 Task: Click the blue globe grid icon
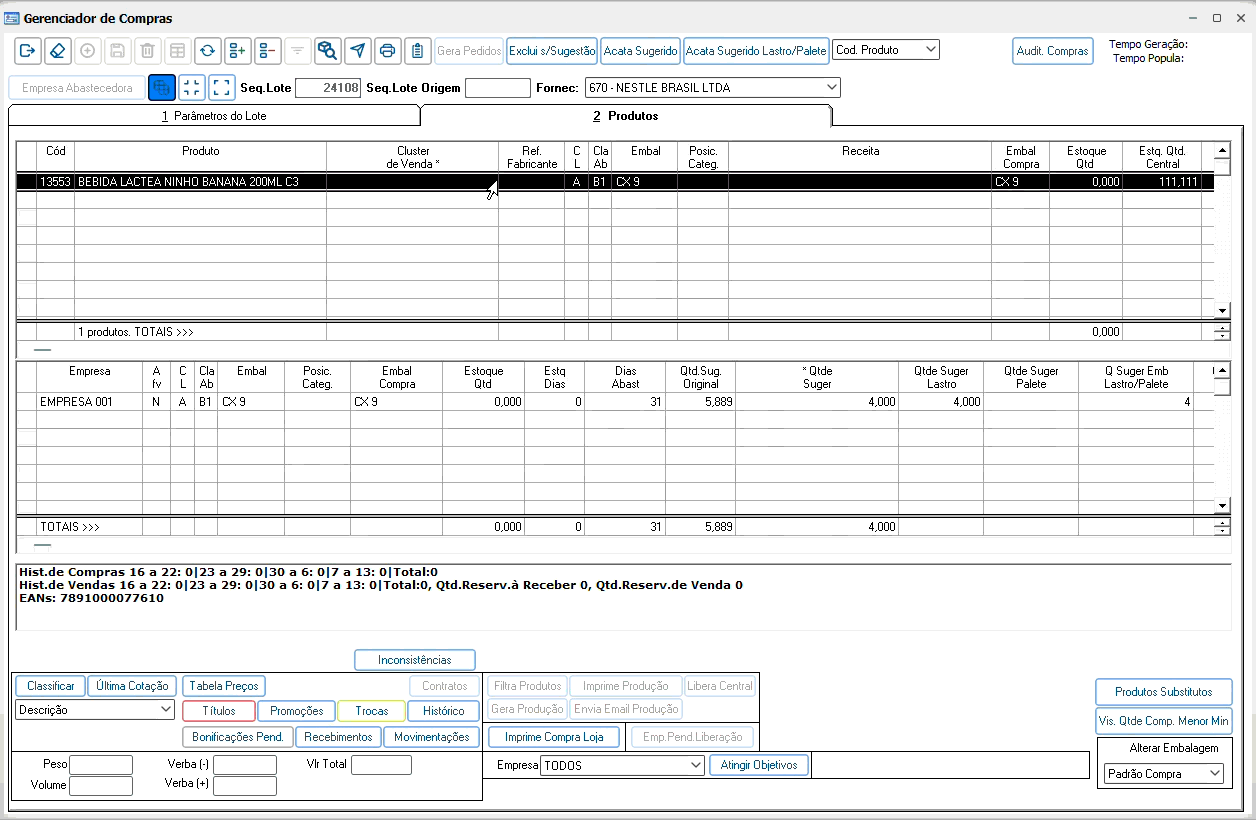[x=162, y=88]
